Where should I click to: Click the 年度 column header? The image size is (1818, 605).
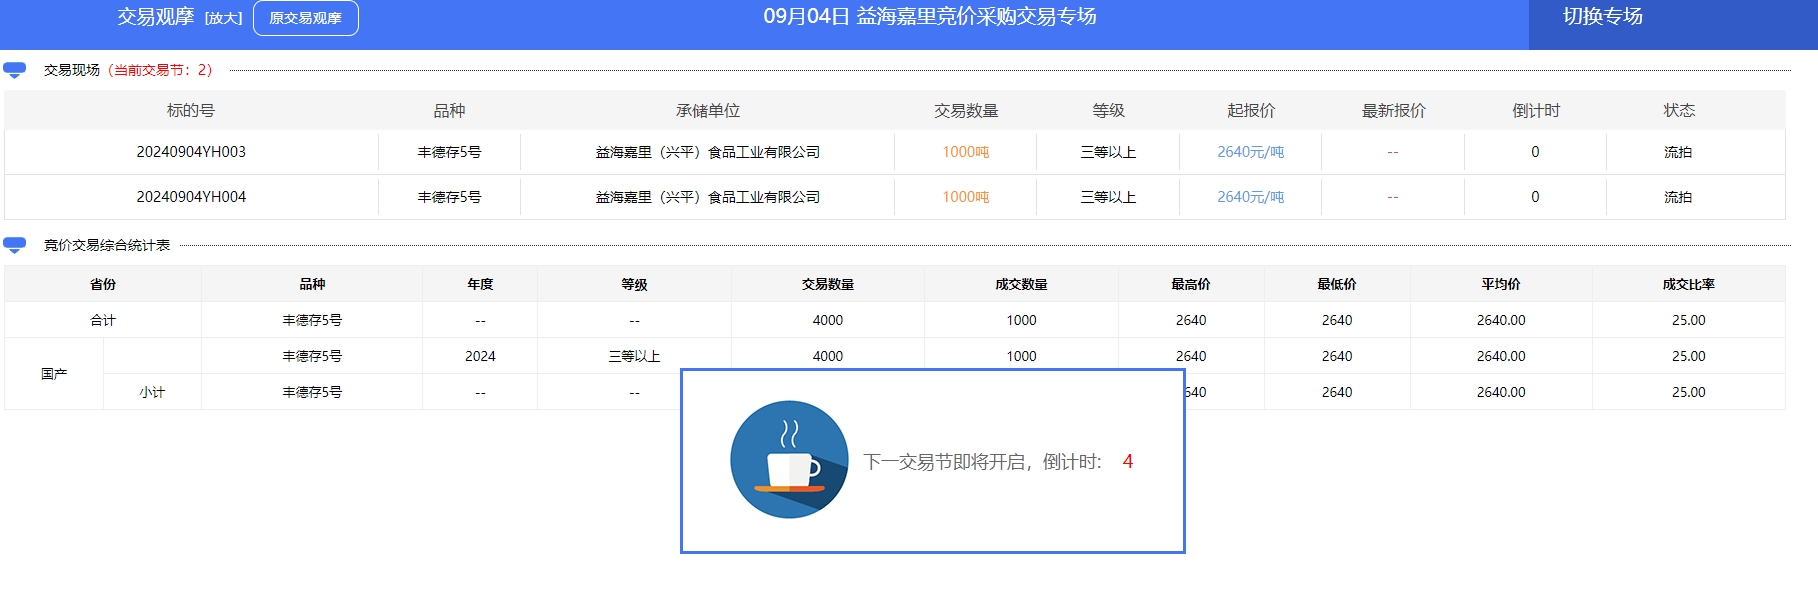coord(480,284)
